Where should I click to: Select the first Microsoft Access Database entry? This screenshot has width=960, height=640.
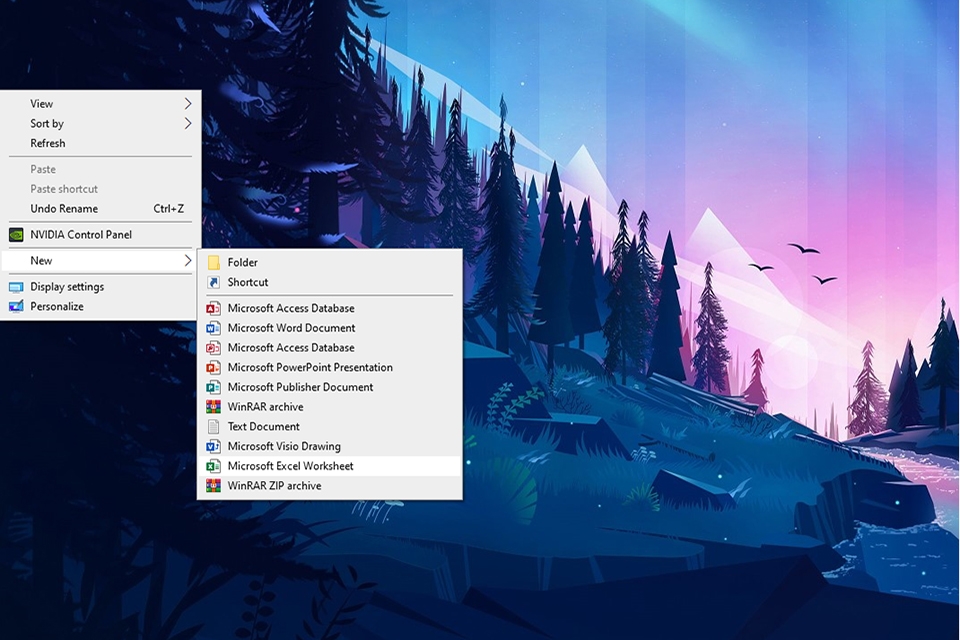click(x=290, y=308)
